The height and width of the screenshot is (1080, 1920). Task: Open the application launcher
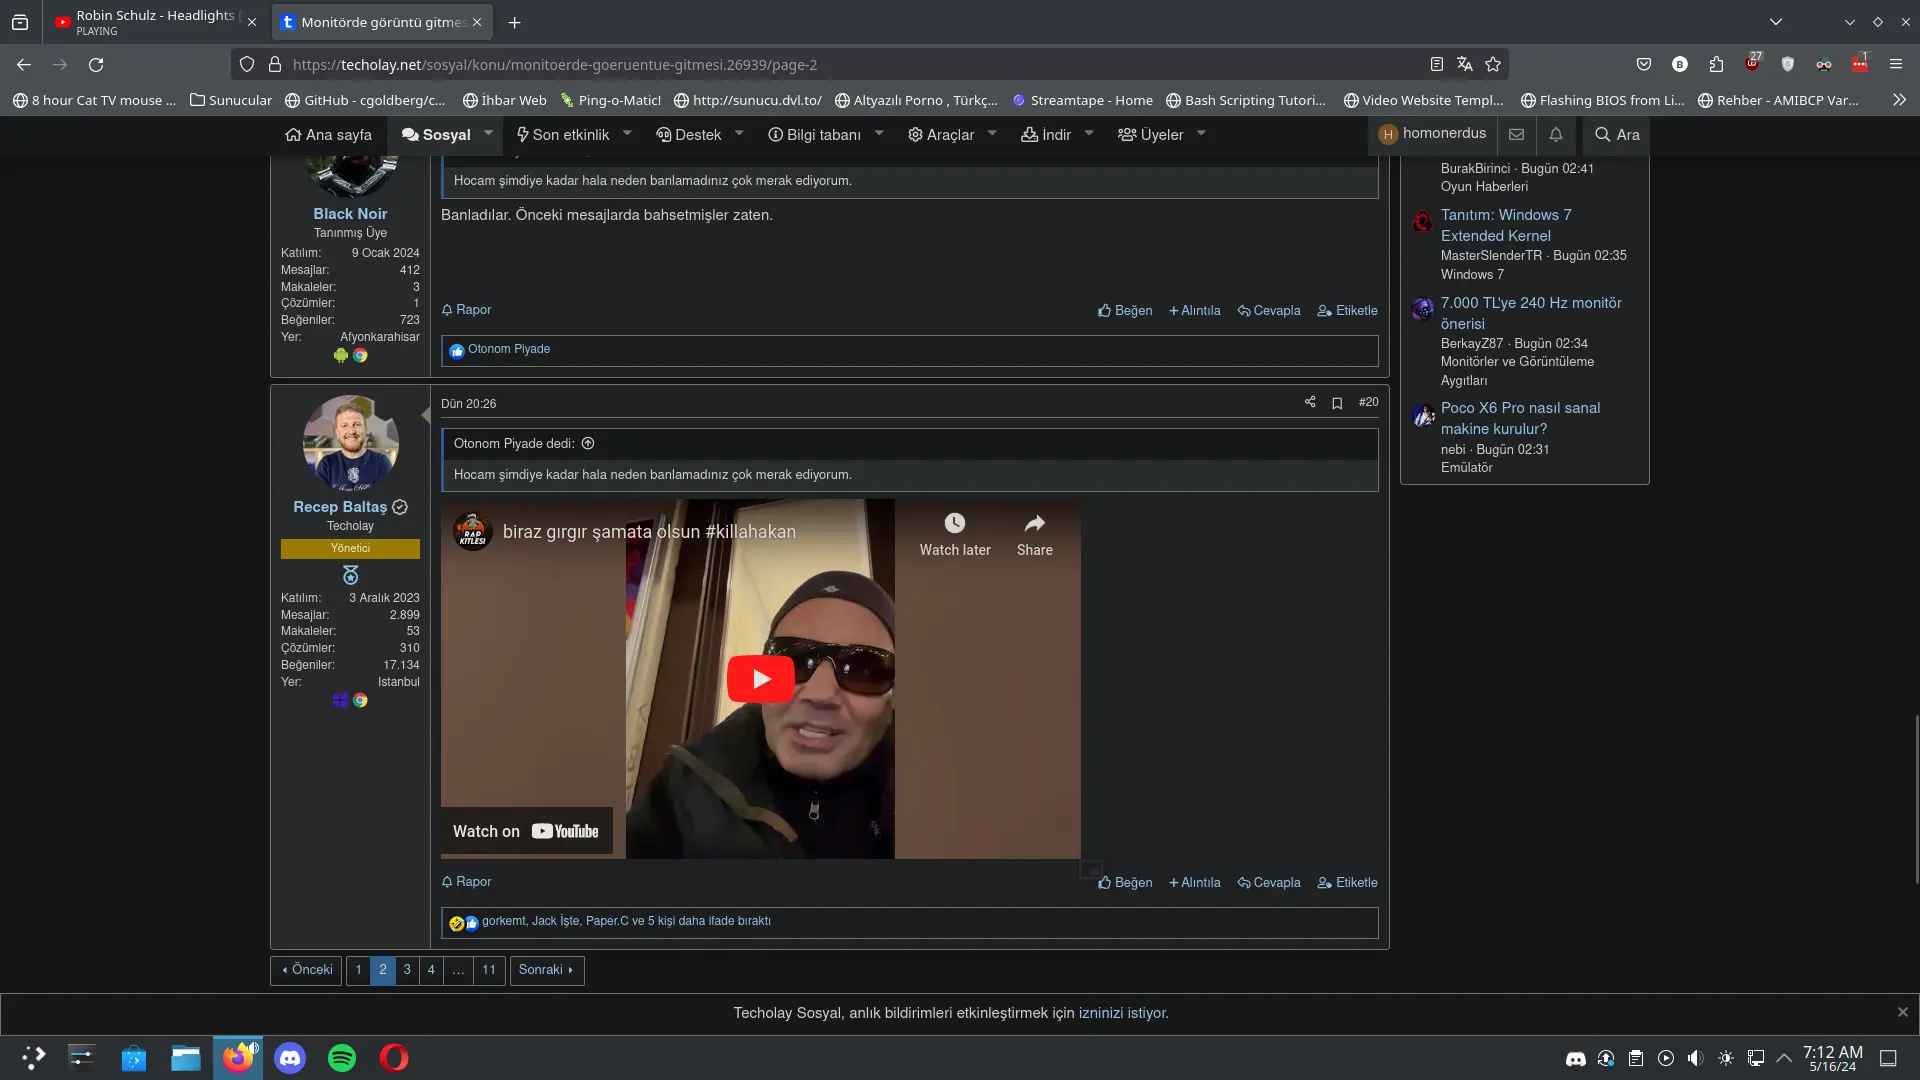pos(33,1057)
